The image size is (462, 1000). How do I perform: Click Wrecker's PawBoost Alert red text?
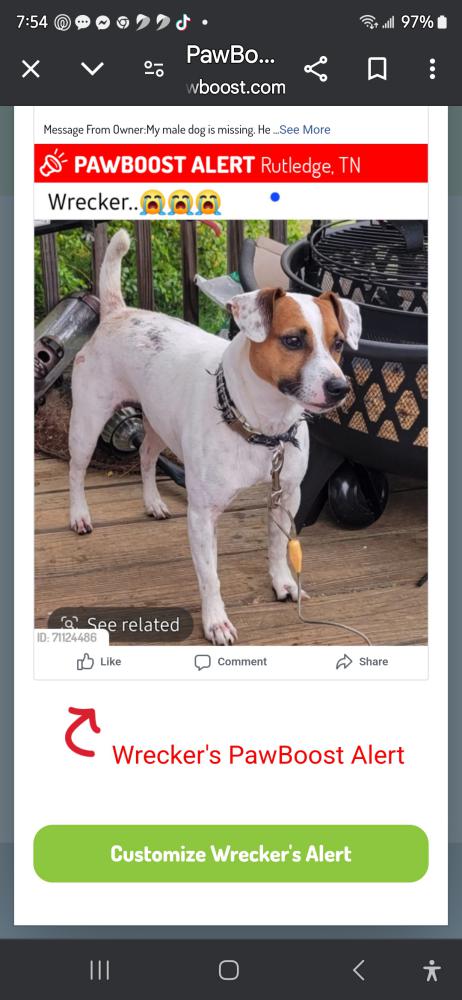coord(258,754)
